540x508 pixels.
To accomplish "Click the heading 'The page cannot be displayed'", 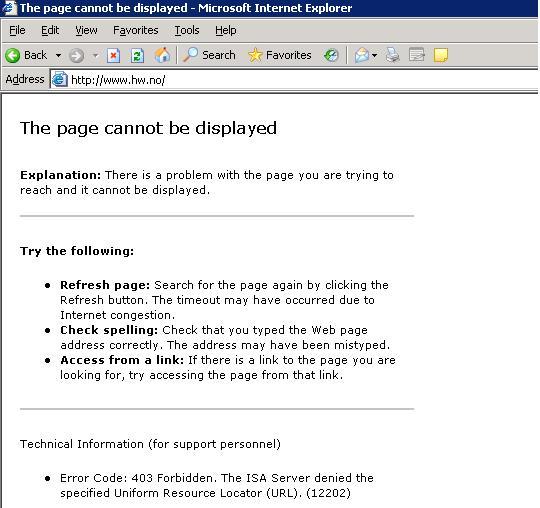I will [148, 128].
